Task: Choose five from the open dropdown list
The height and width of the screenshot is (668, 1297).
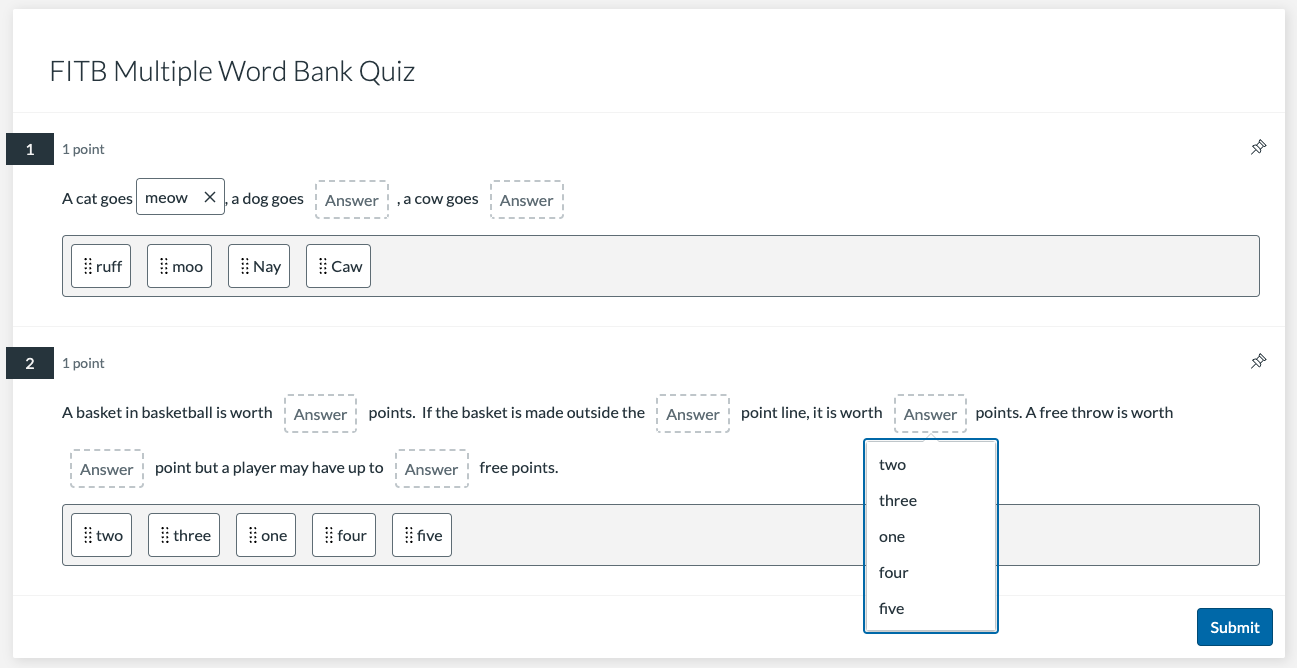Action: 891,609
